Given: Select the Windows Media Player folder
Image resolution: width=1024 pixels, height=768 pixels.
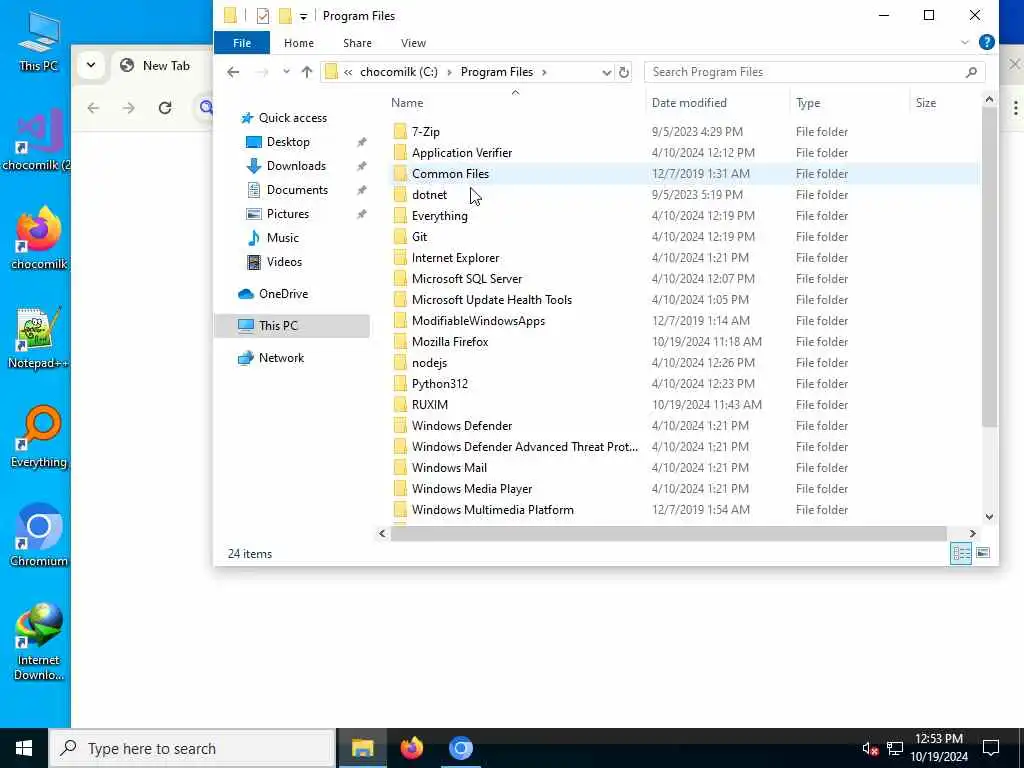Looking at the screenshot, I should (472, 489).
